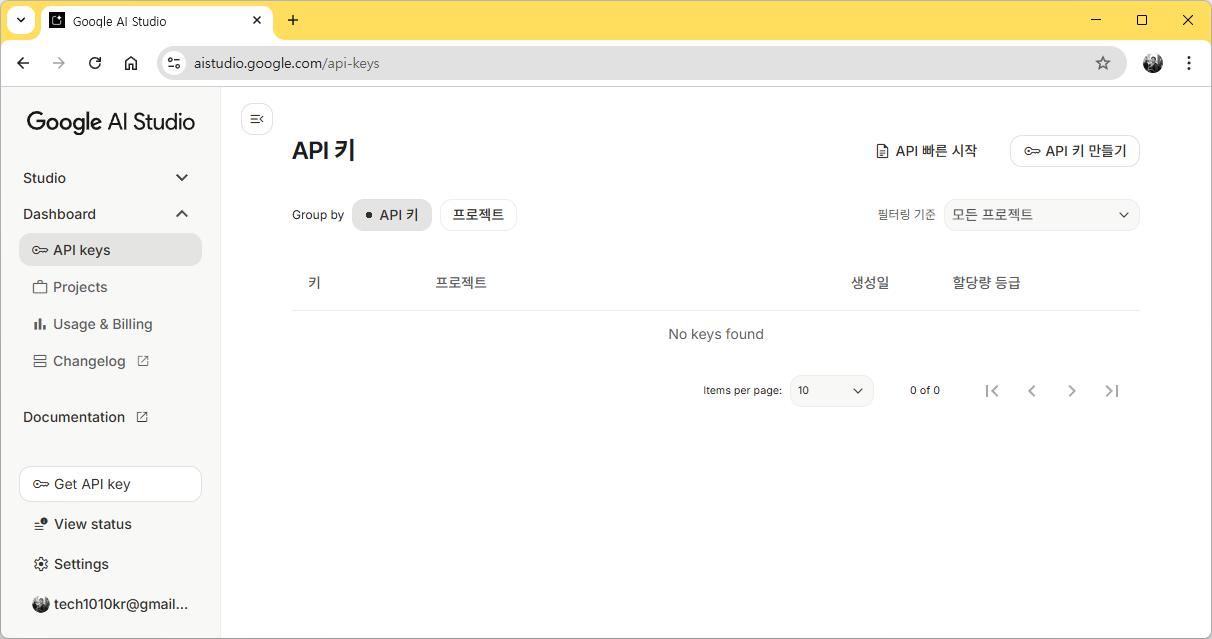The image size is (1212, 639).
Task: Jump to first page of keys
Action: pyautogui.click(x=992, y=391)
